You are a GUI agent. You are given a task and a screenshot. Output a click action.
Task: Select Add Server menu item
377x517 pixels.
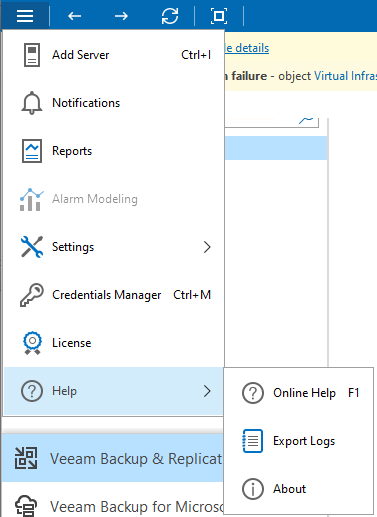click(x=114, y=55)
